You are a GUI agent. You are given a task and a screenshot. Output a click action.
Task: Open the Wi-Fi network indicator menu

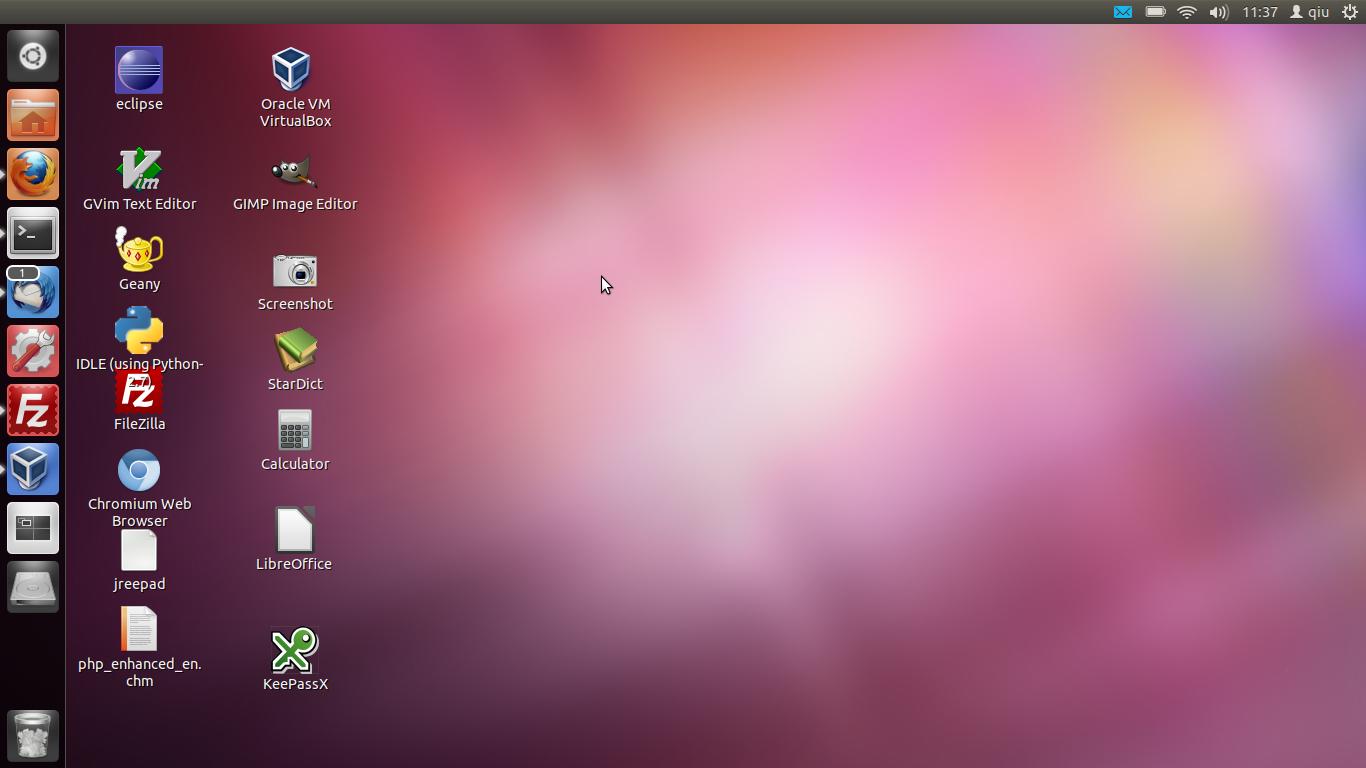(x=1187, y=12)
